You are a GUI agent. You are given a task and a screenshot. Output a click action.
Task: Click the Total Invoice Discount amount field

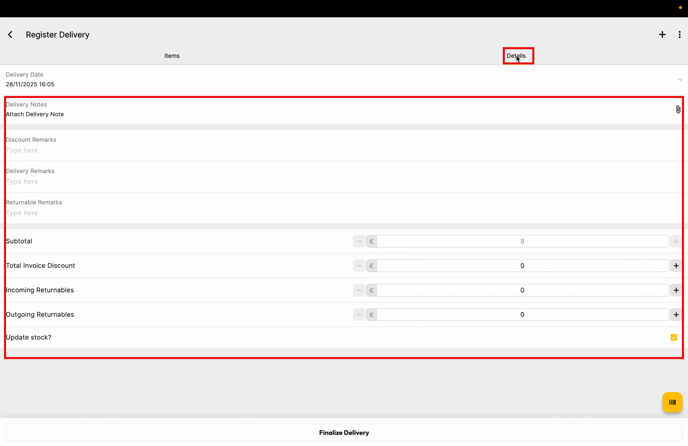coord(521,266)
